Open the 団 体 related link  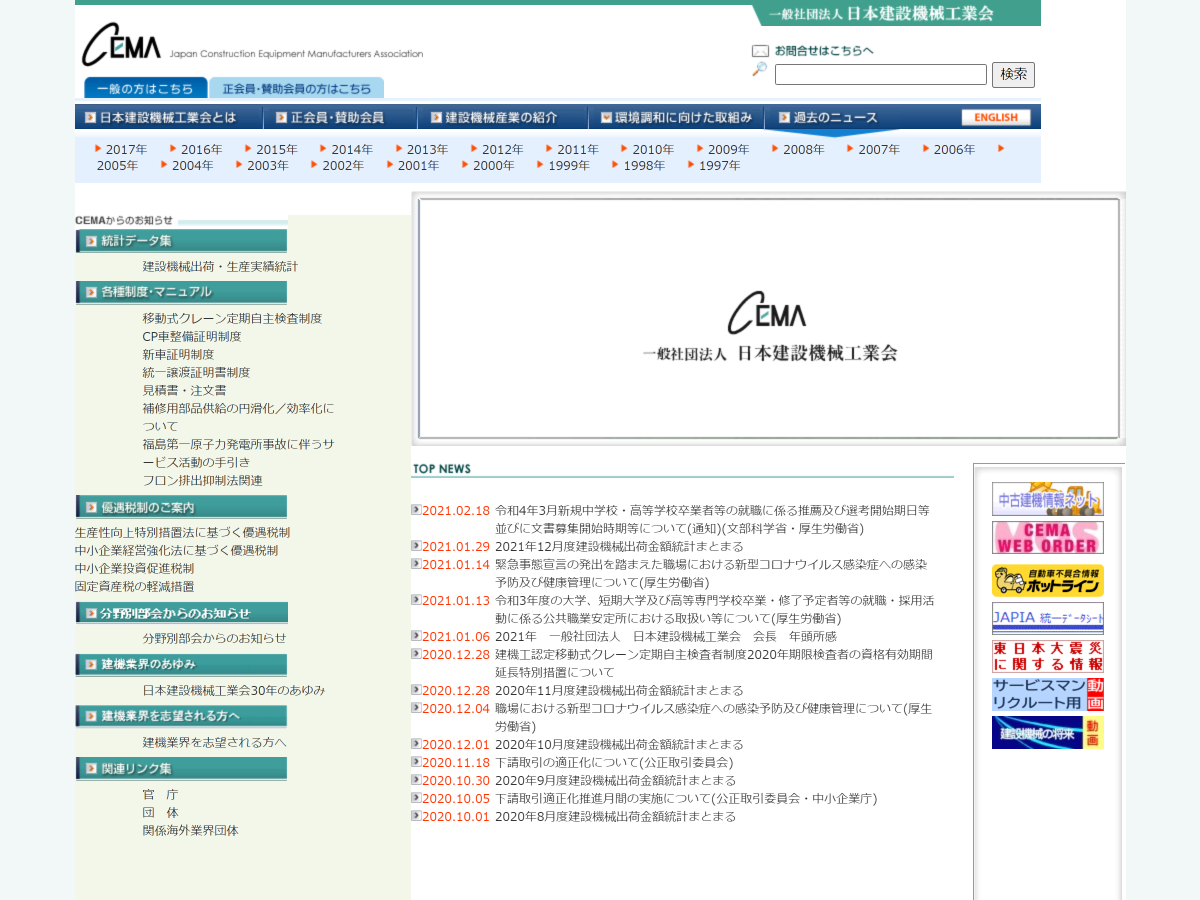click(160, 812)
